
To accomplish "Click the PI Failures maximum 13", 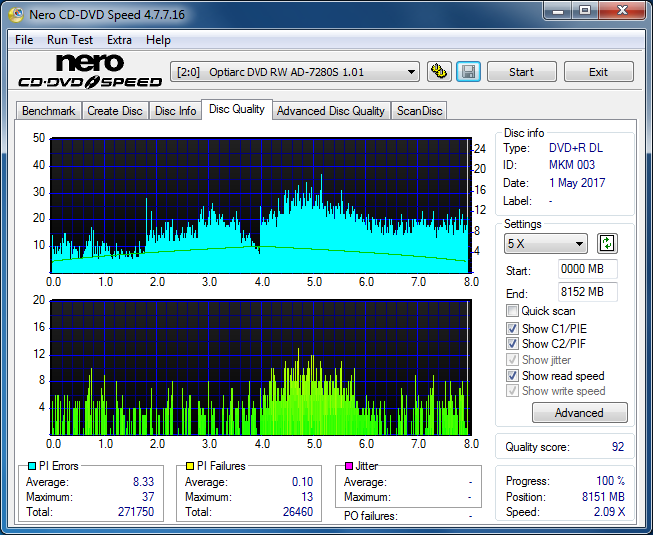I will click(x=307, y=497).
